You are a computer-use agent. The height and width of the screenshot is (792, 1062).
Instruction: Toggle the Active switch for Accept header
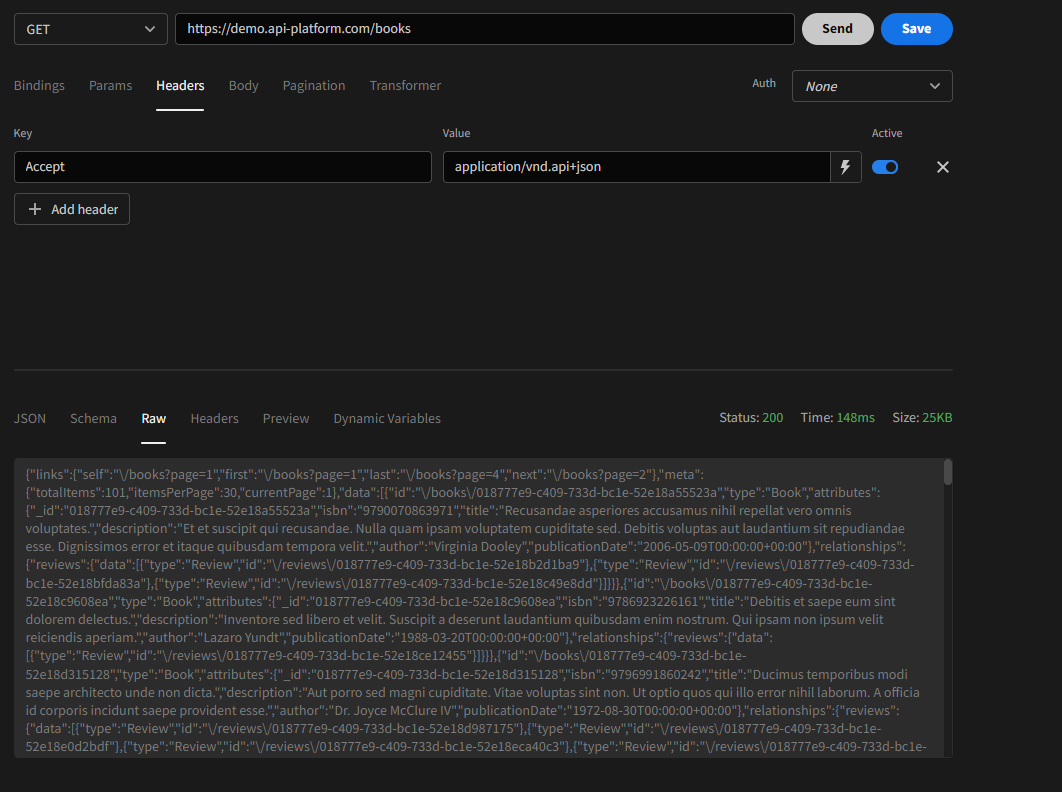coord(885,167)
